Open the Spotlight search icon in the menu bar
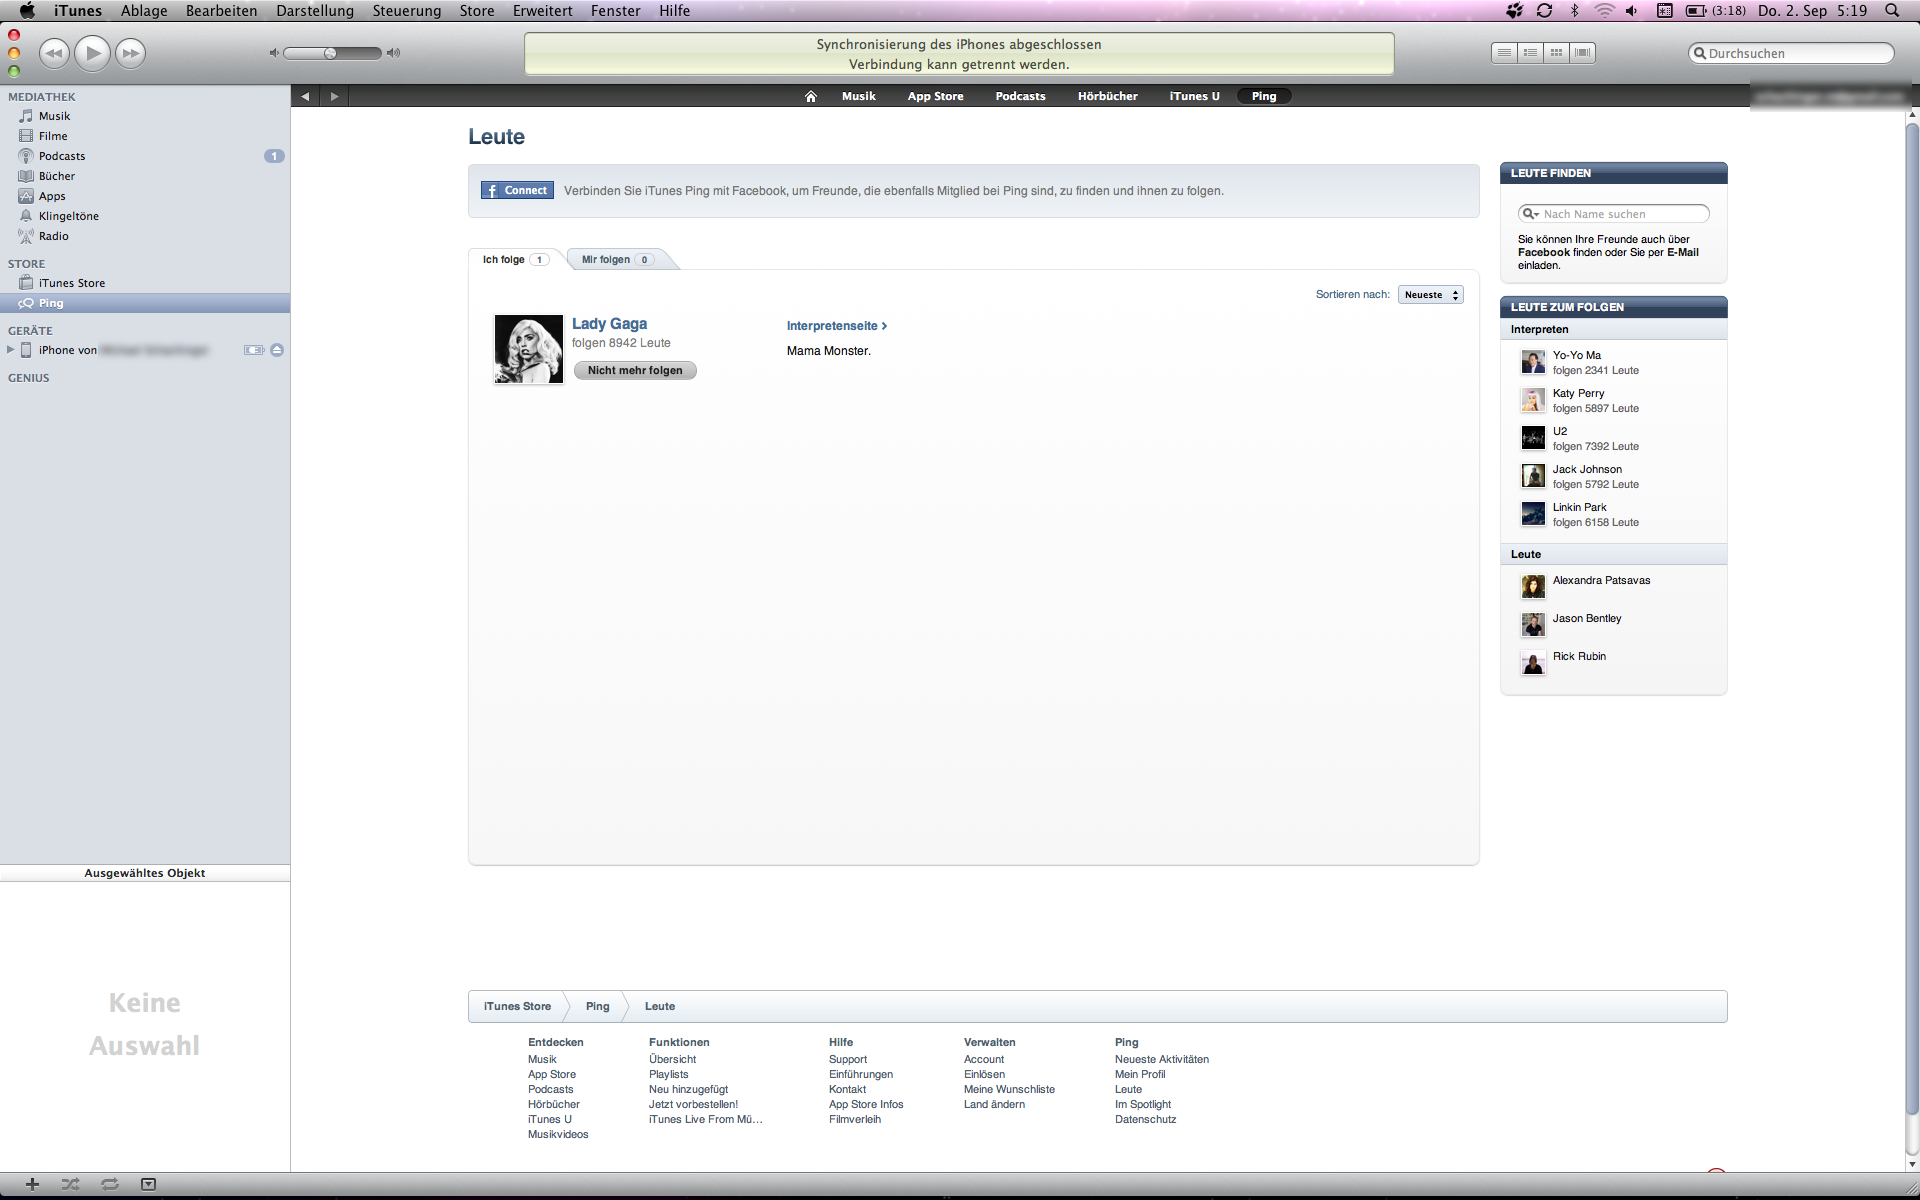The height and width of the screenshot is (1200, 1920). point(1892,11)
